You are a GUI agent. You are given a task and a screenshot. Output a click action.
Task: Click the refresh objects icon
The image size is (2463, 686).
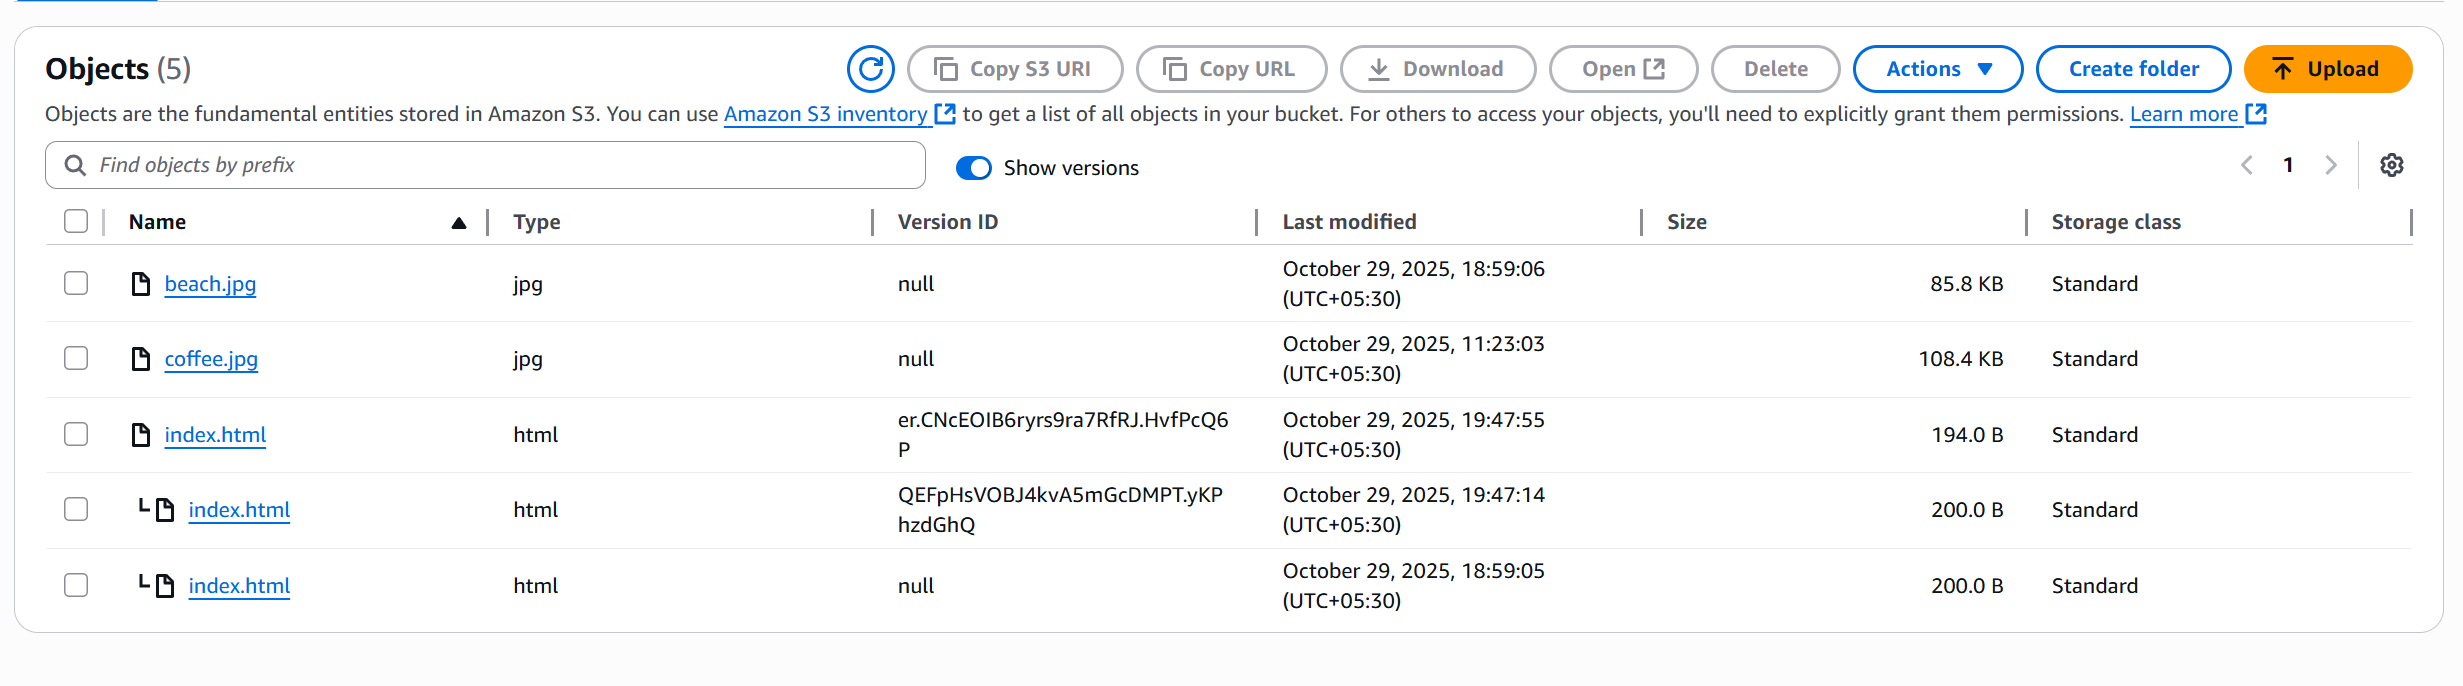pyautogui.click(x=870, y=69)
